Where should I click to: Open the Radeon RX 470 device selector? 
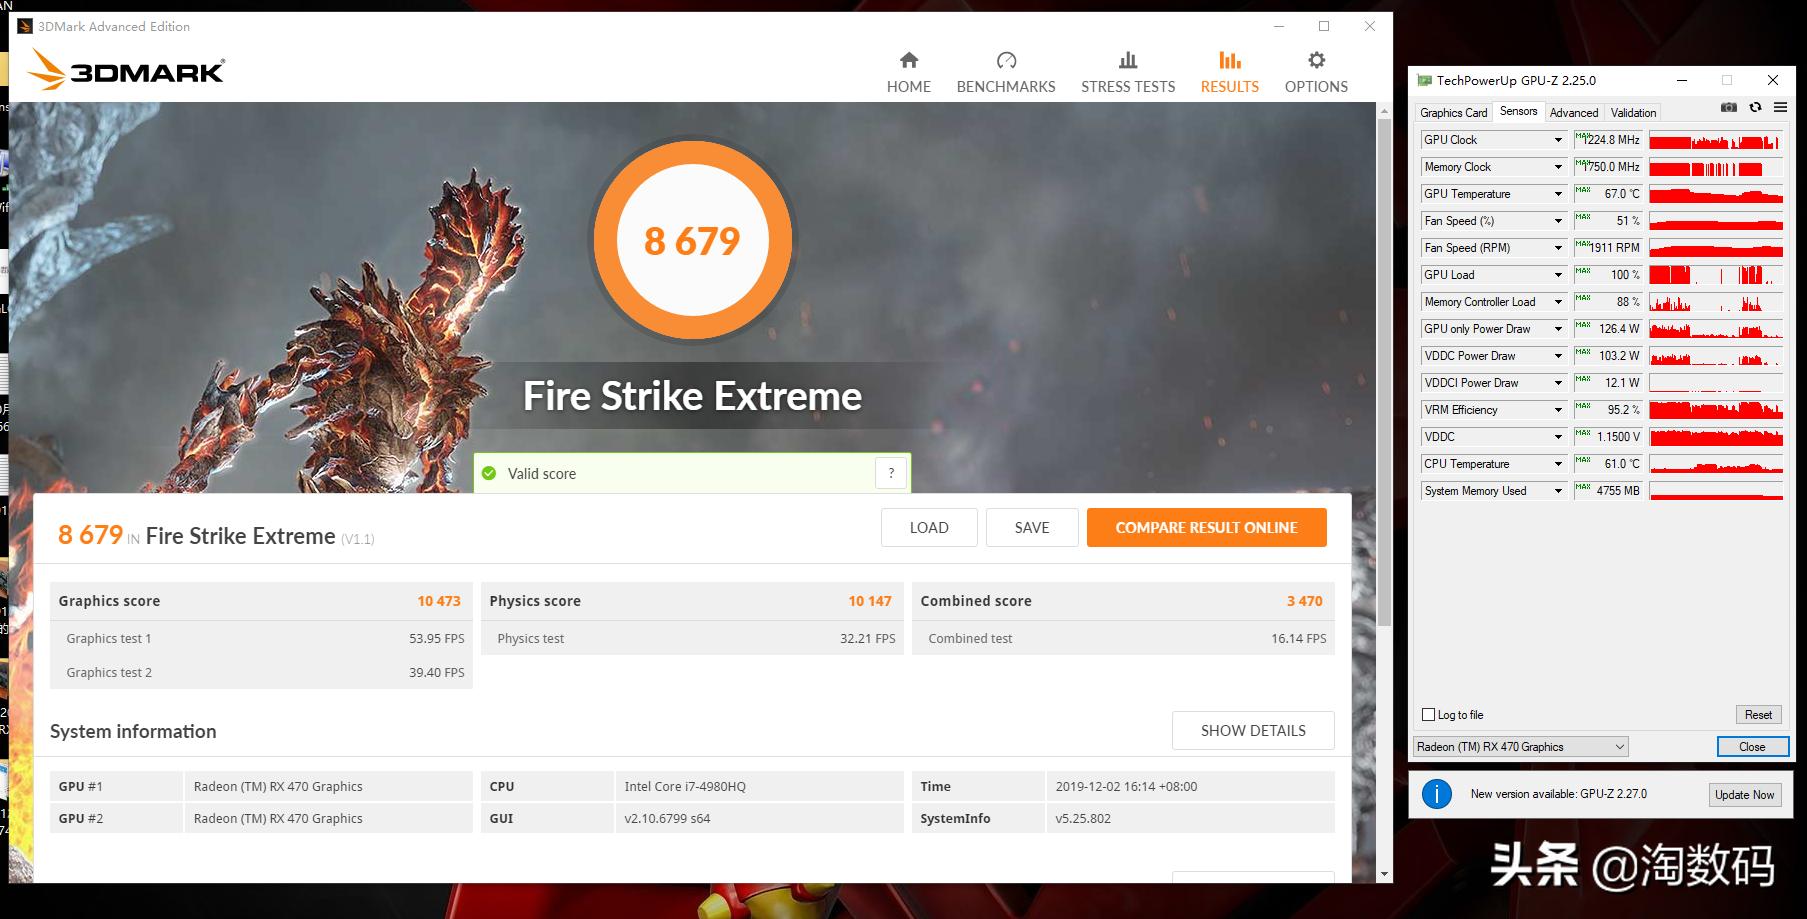coord(1520,747)
